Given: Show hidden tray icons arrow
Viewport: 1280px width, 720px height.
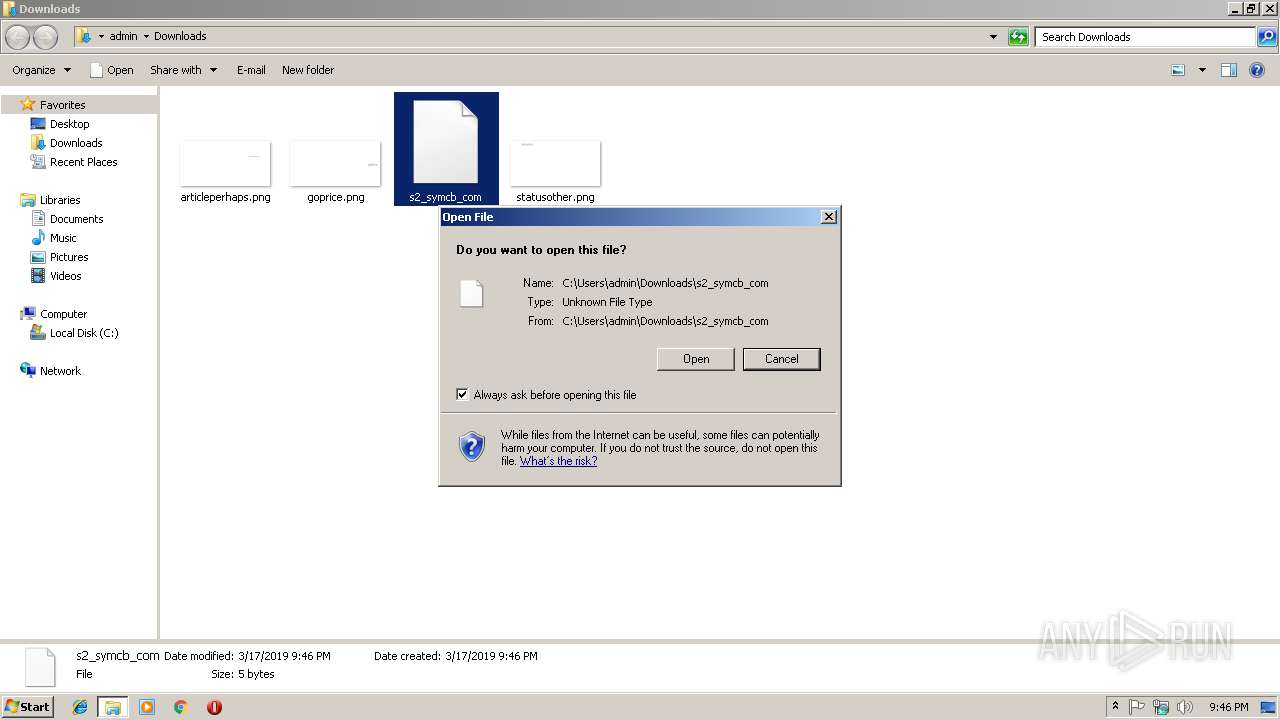Looking at the screenshot, I should click(x=1115, y=707).
